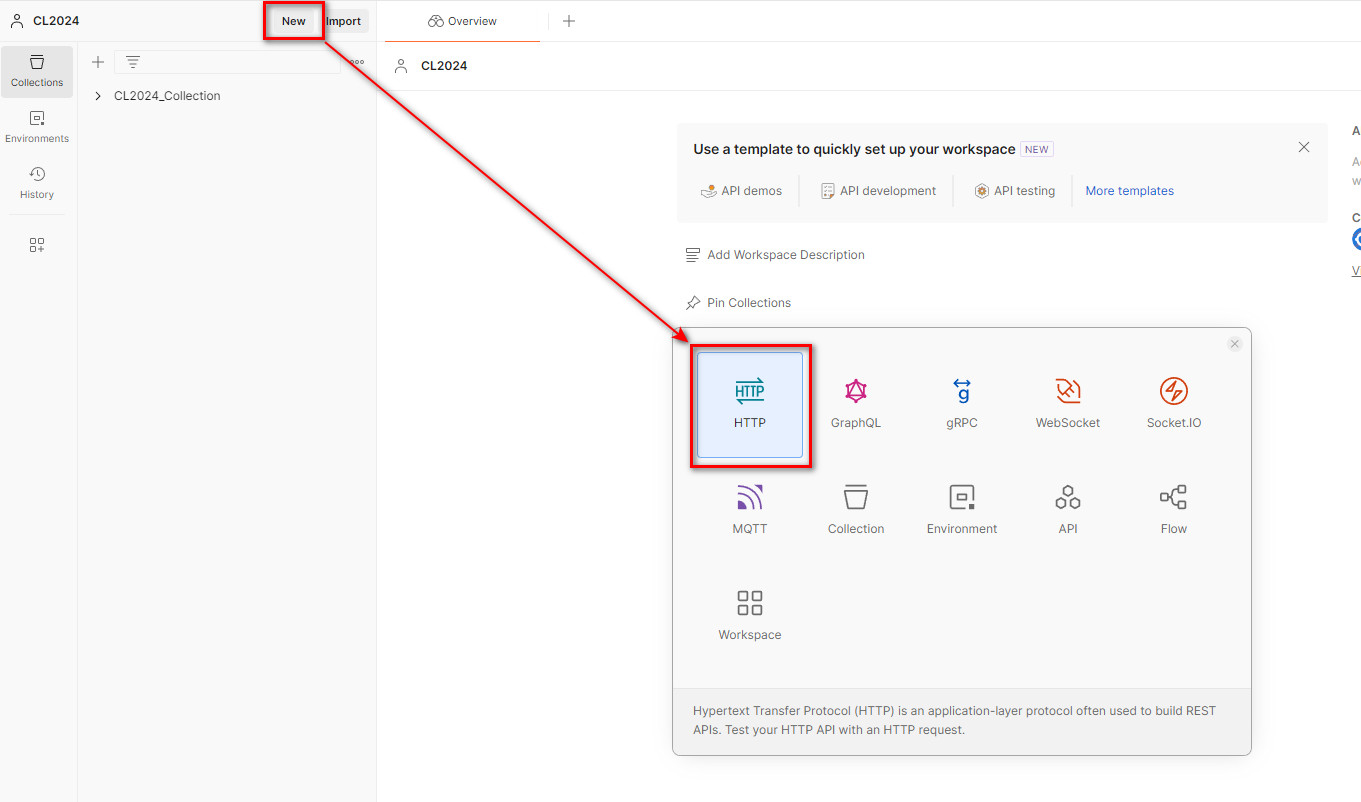Screen dimensions: 1361x802
Task: Open a new tab with plus
Action: pyautogui.click(x=569, y=21)
